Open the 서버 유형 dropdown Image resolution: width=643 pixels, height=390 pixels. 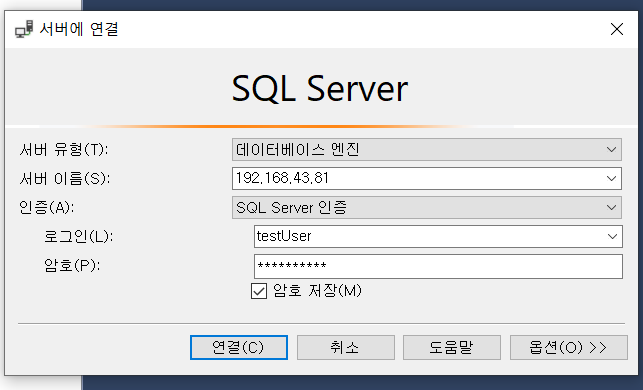tap(426, 150)
